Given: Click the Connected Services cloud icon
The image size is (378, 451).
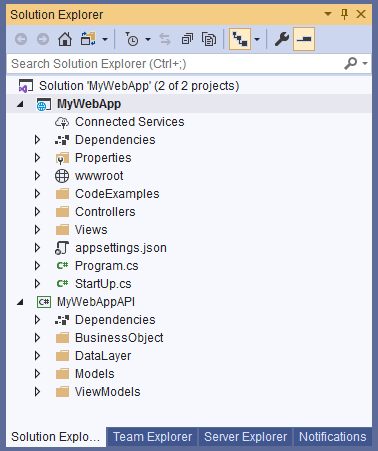Looking at the screenshot, I should (62, 122).
